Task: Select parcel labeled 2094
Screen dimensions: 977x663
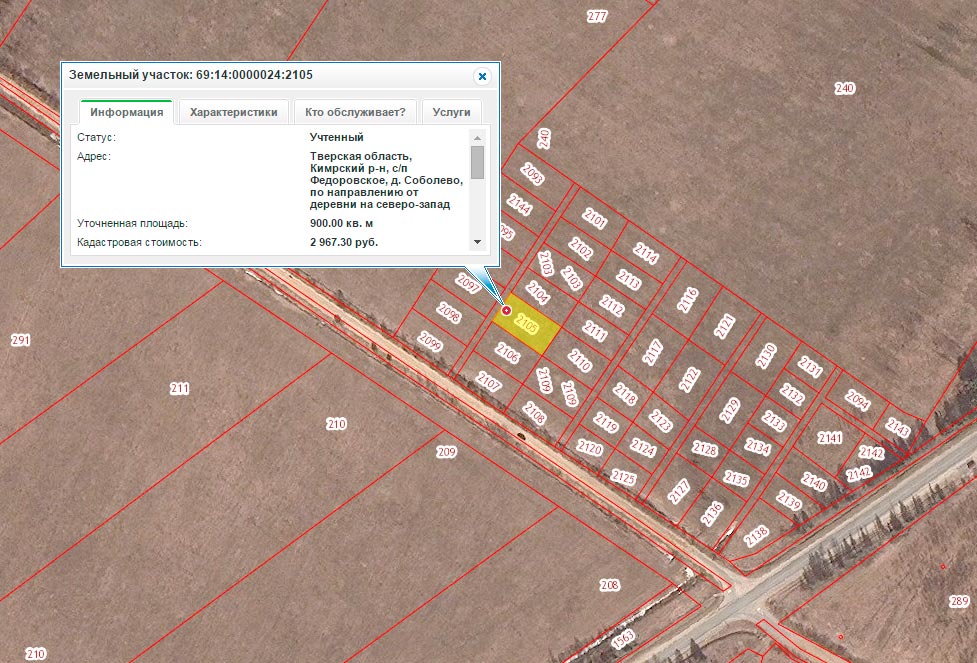Action: [857, 401]
